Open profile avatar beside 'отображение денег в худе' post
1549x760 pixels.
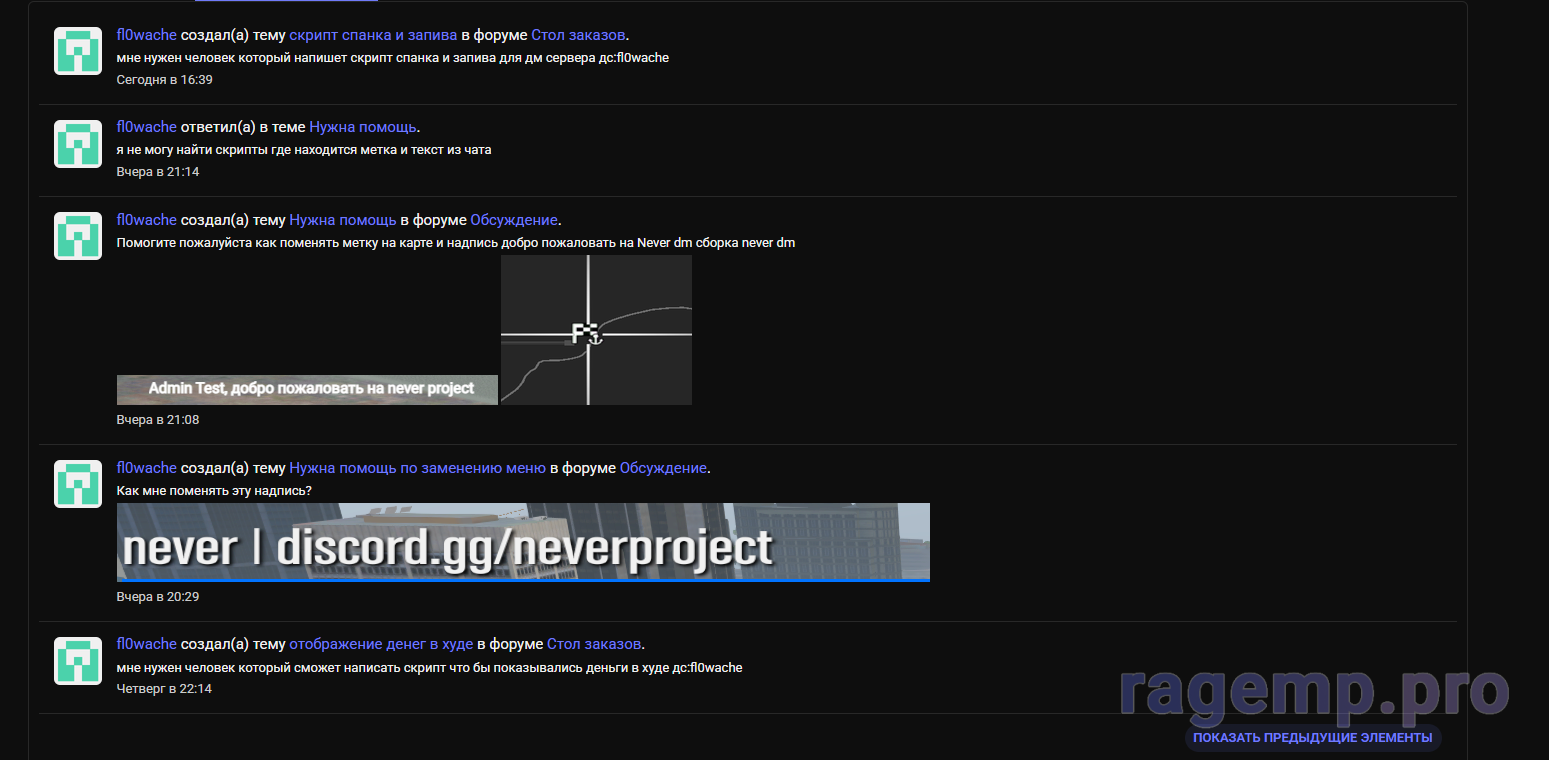pyautogui.click(x=78, y=660)
